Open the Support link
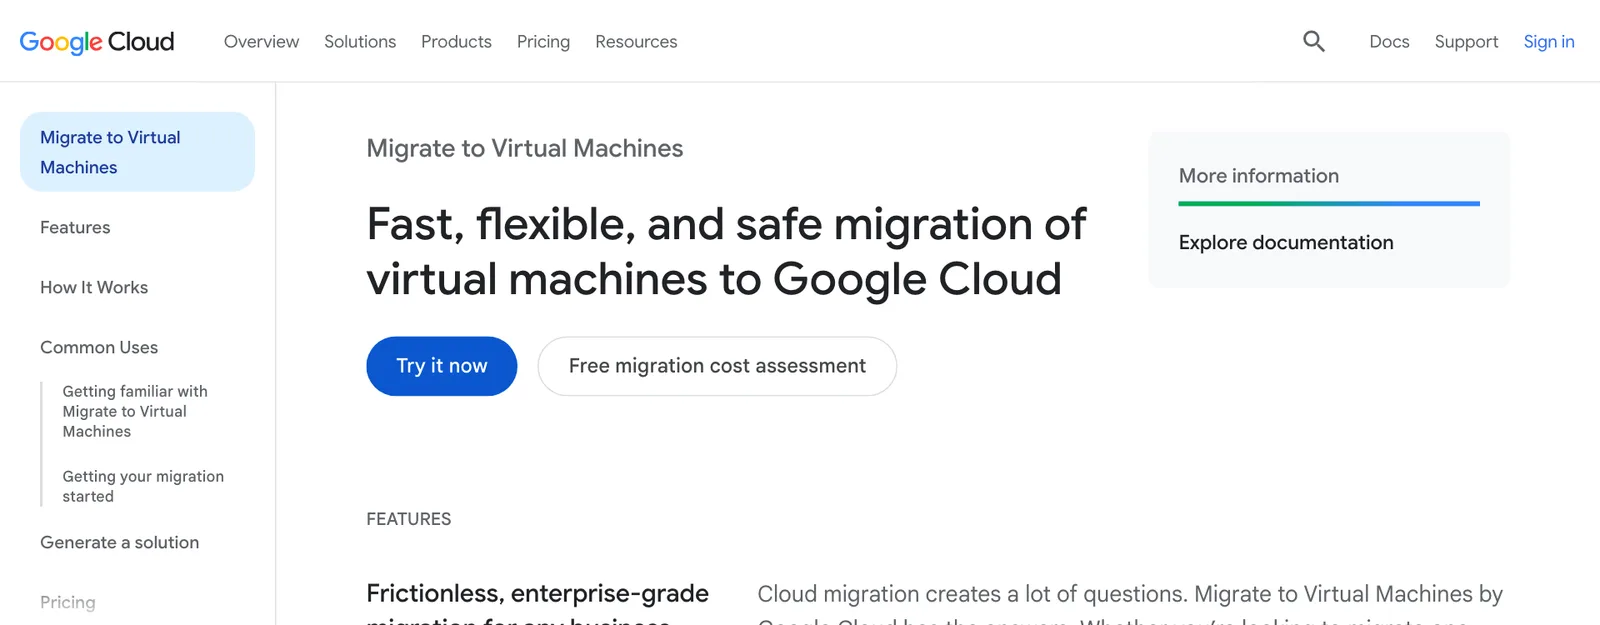Screen dimensions: 1600x625 (x=1466, y=41)
